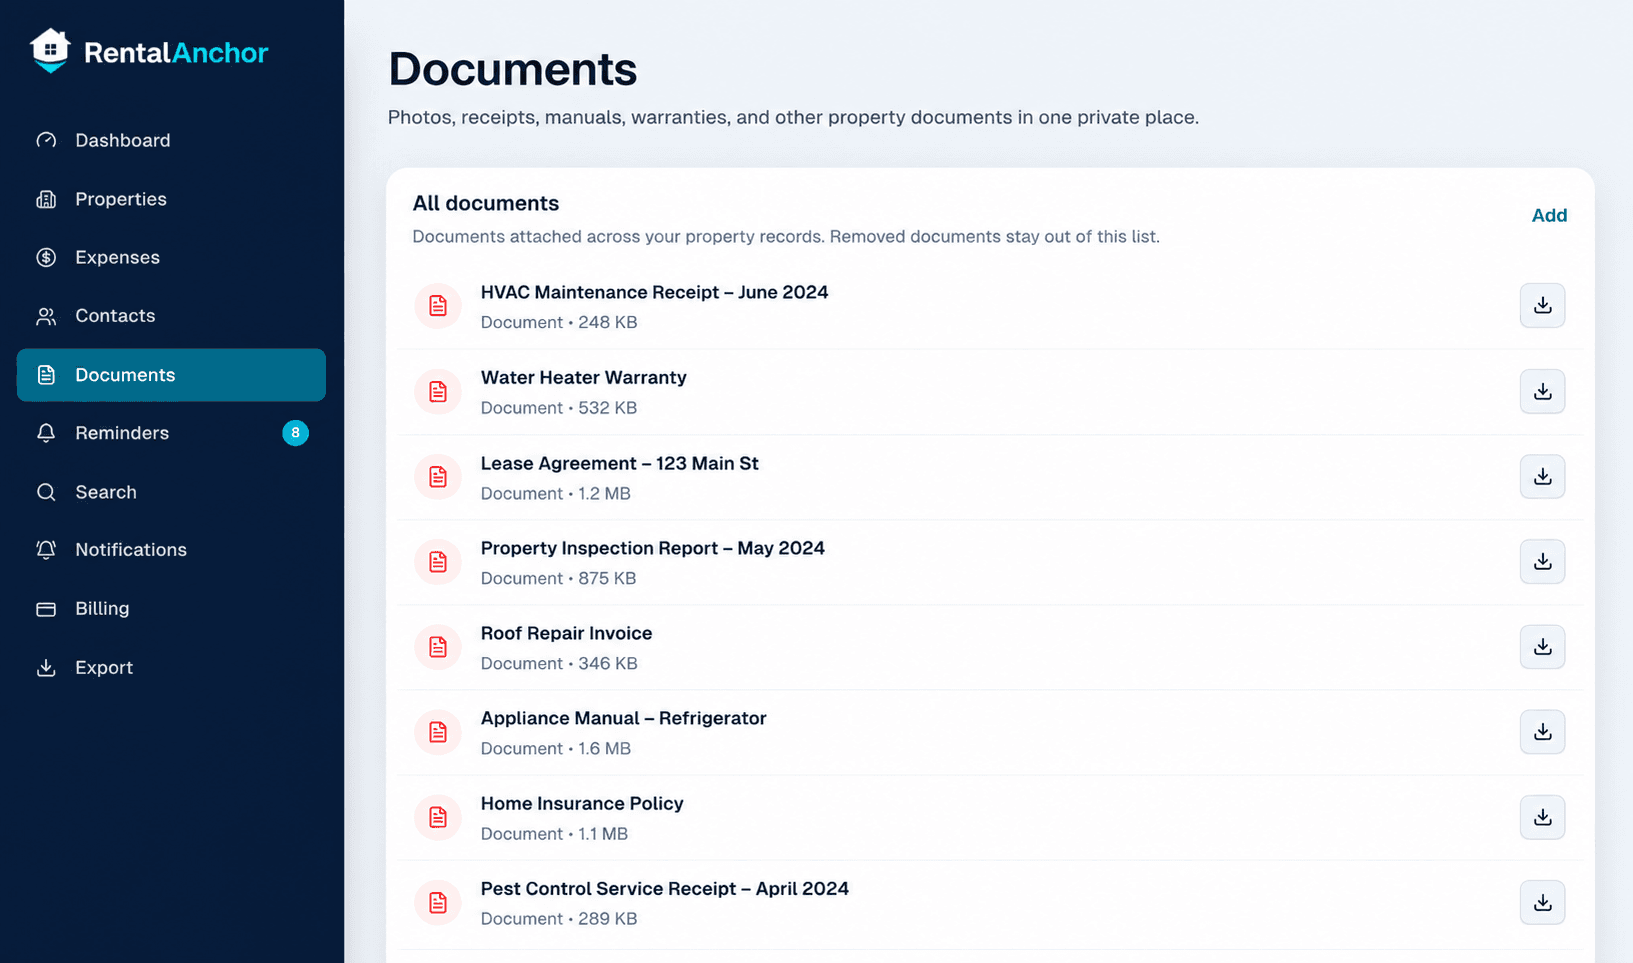Open Appliance Manual – Refrigerator title
Image resolution: width=1633 pixels, height=963 pixels.
(623, 718)
